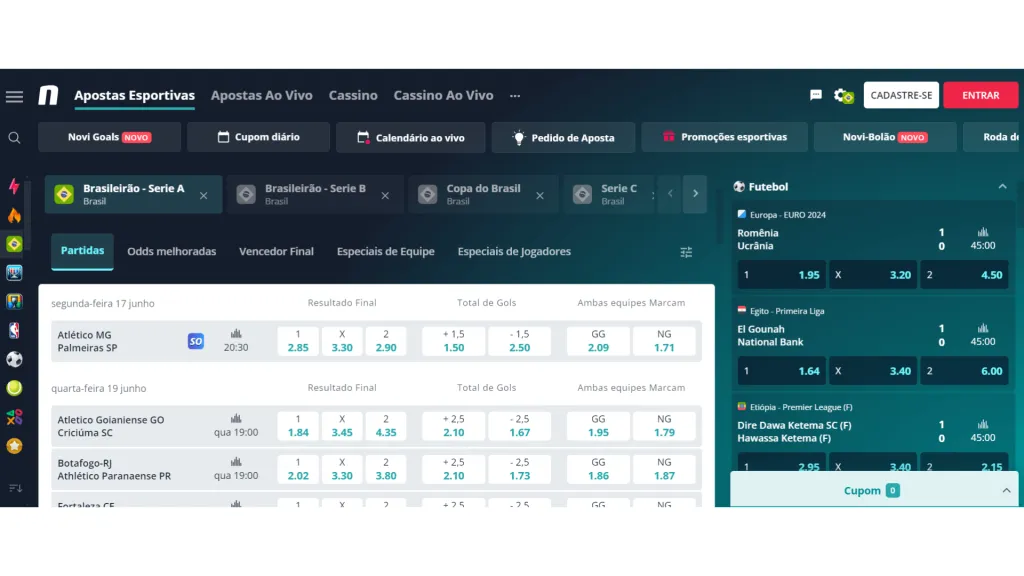
Task: Open settings gear with Brazil flag
Action: [844, 96]
